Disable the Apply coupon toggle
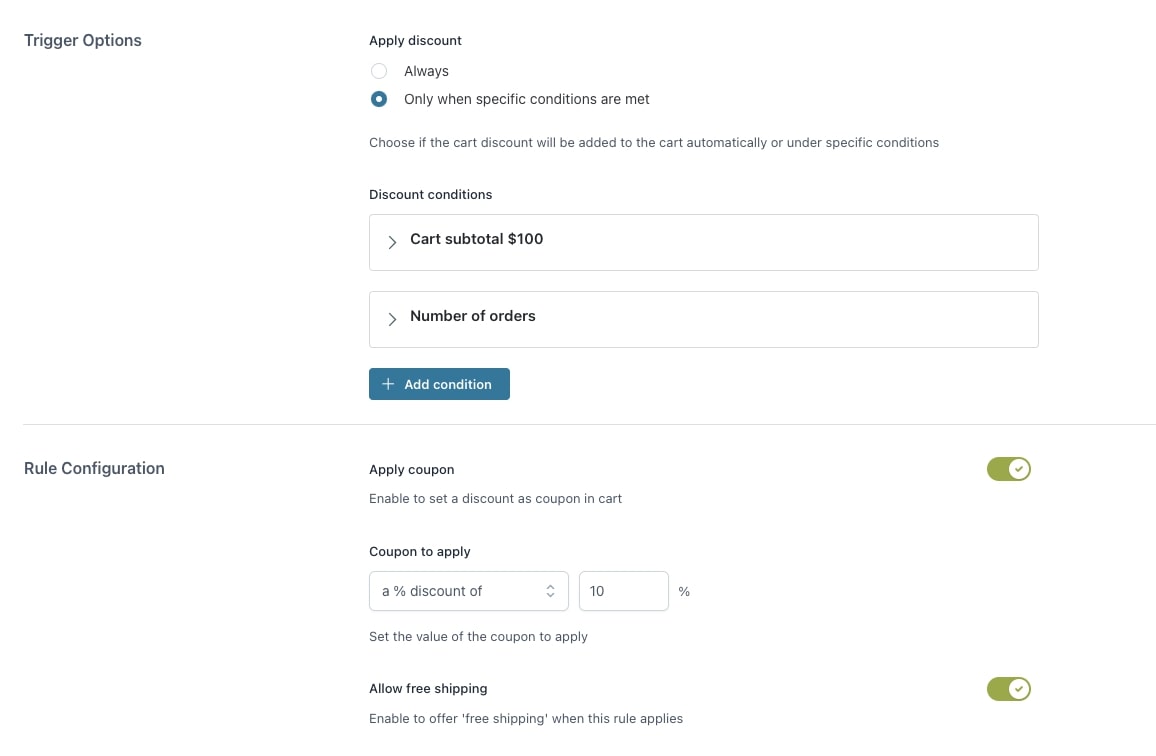 point(1008,469)
